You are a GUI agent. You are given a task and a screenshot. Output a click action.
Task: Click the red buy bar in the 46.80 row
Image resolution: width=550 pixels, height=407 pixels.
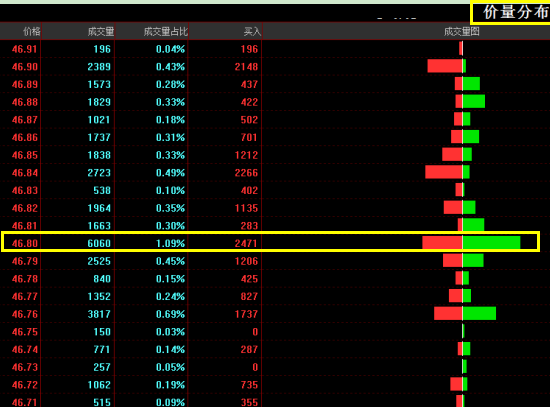tap(442, 242)
